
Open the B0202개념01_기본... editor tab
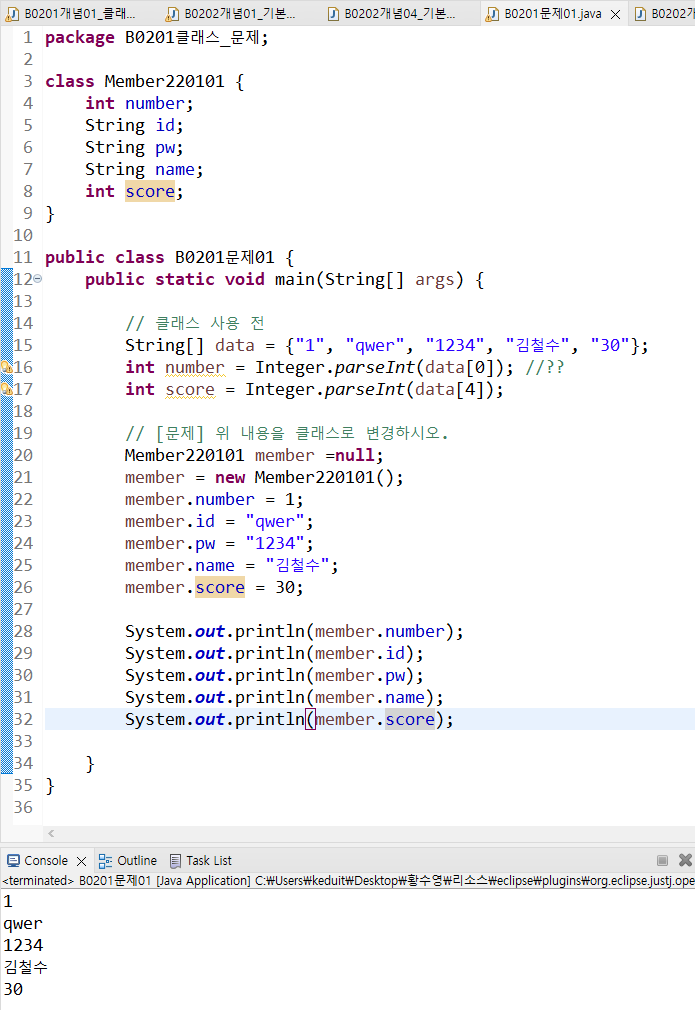click(x=232, y=14)
